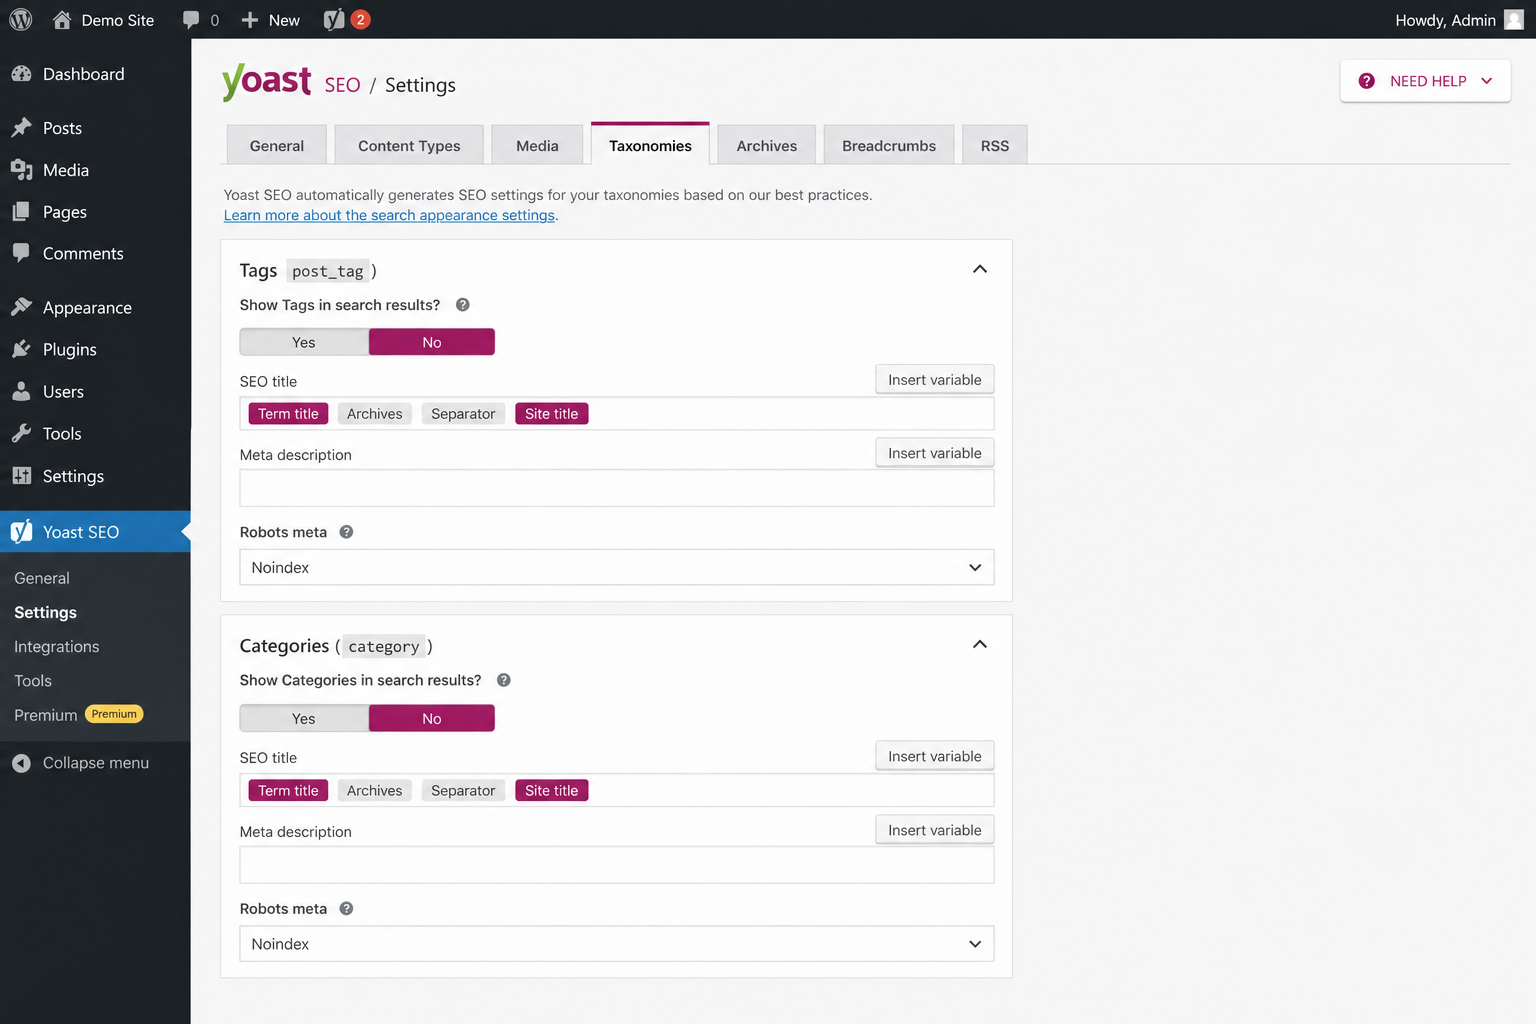Insert variable for Tags Meta description
Viewport: 1536px width, 1024px height.
(935, 453)
